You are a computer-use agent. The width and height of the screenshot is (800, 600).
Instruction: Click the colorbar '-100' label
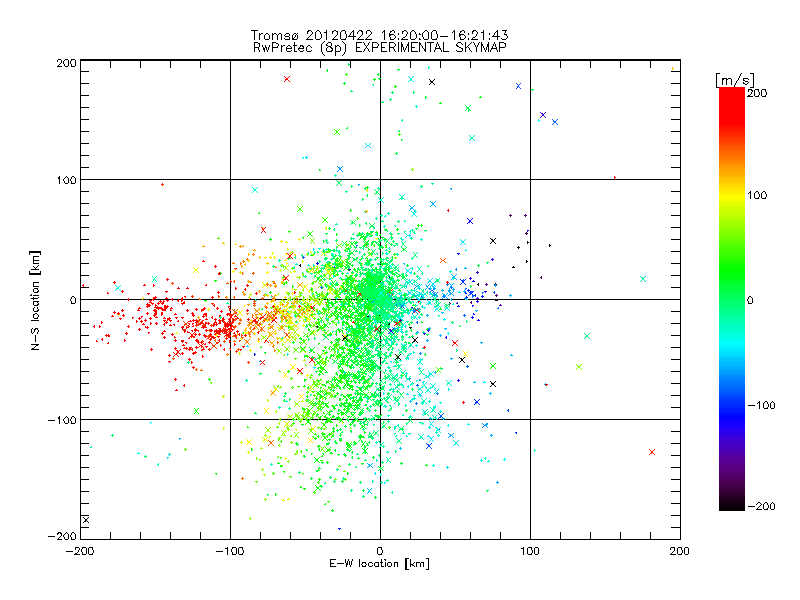(761, 405)
